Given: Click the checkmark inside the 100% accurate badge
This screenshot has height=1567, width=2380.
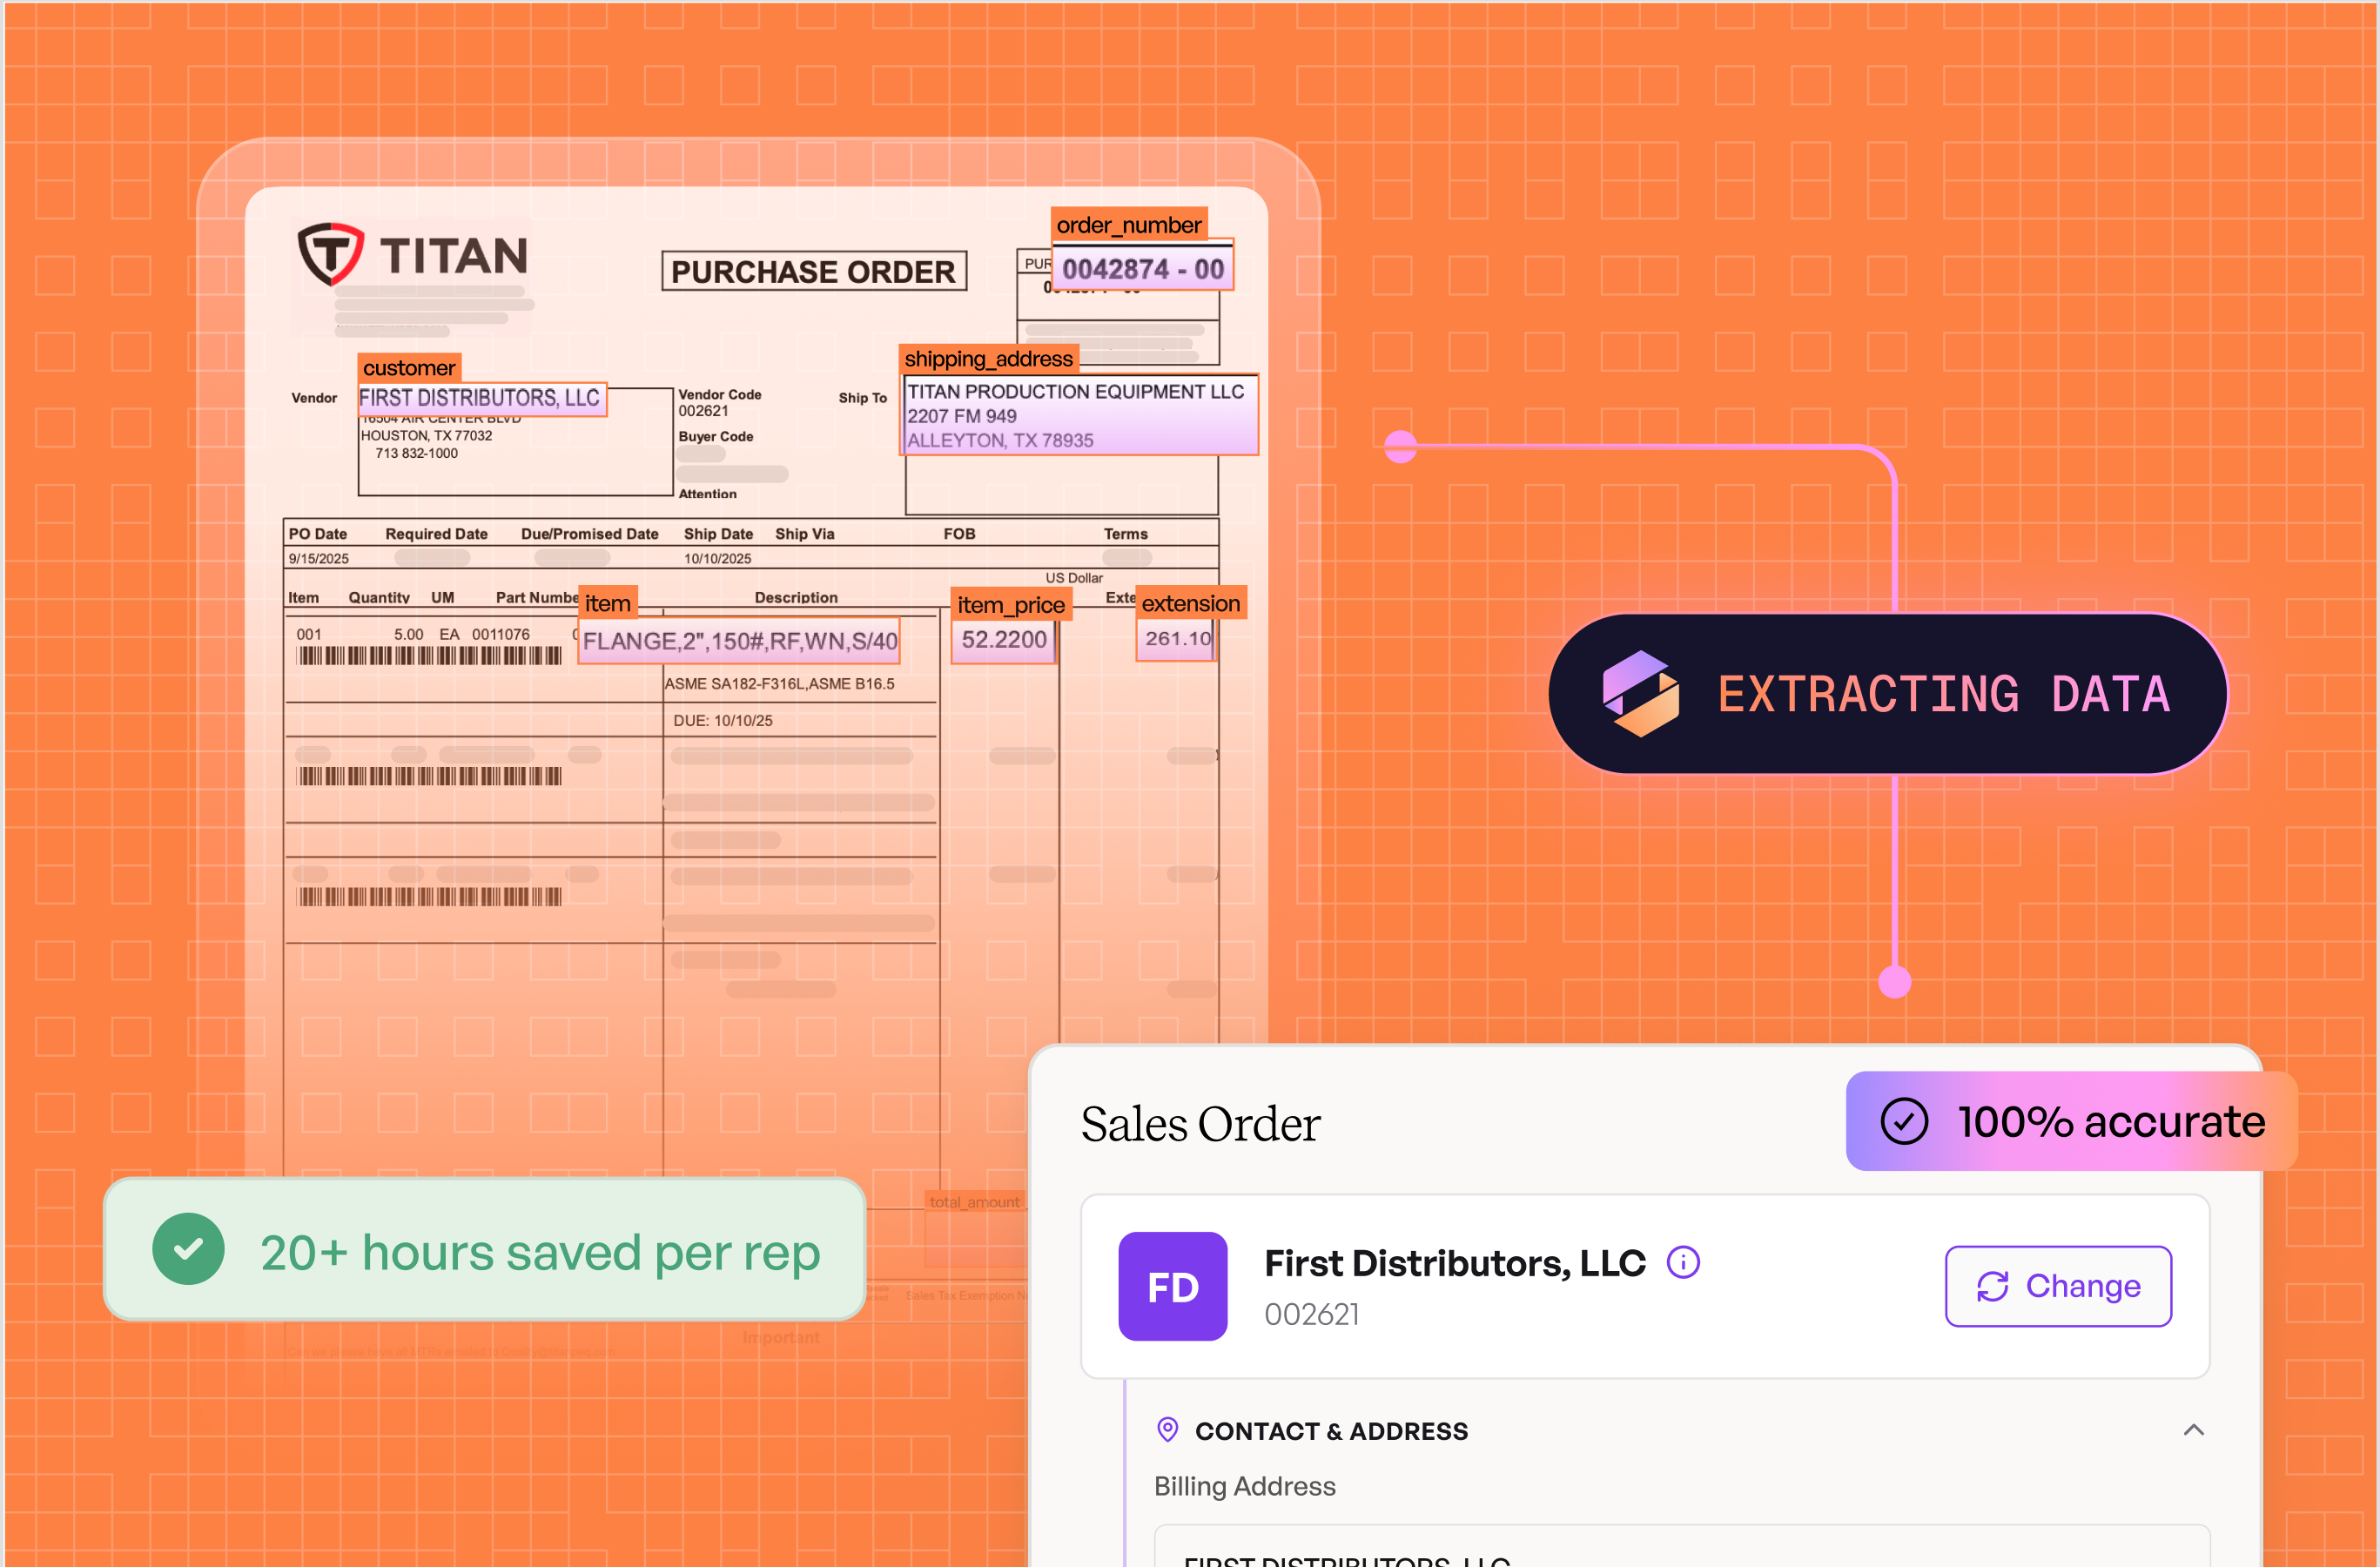Looking at the screenshot, I should [x=1905, y=1121].
